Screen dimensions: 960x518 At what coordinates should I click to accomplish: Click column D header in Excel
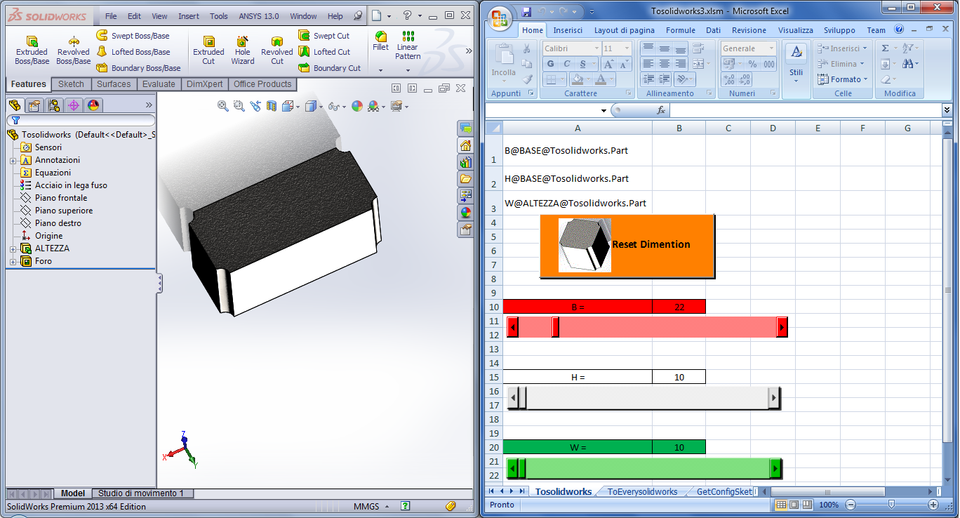coord(773,128)
